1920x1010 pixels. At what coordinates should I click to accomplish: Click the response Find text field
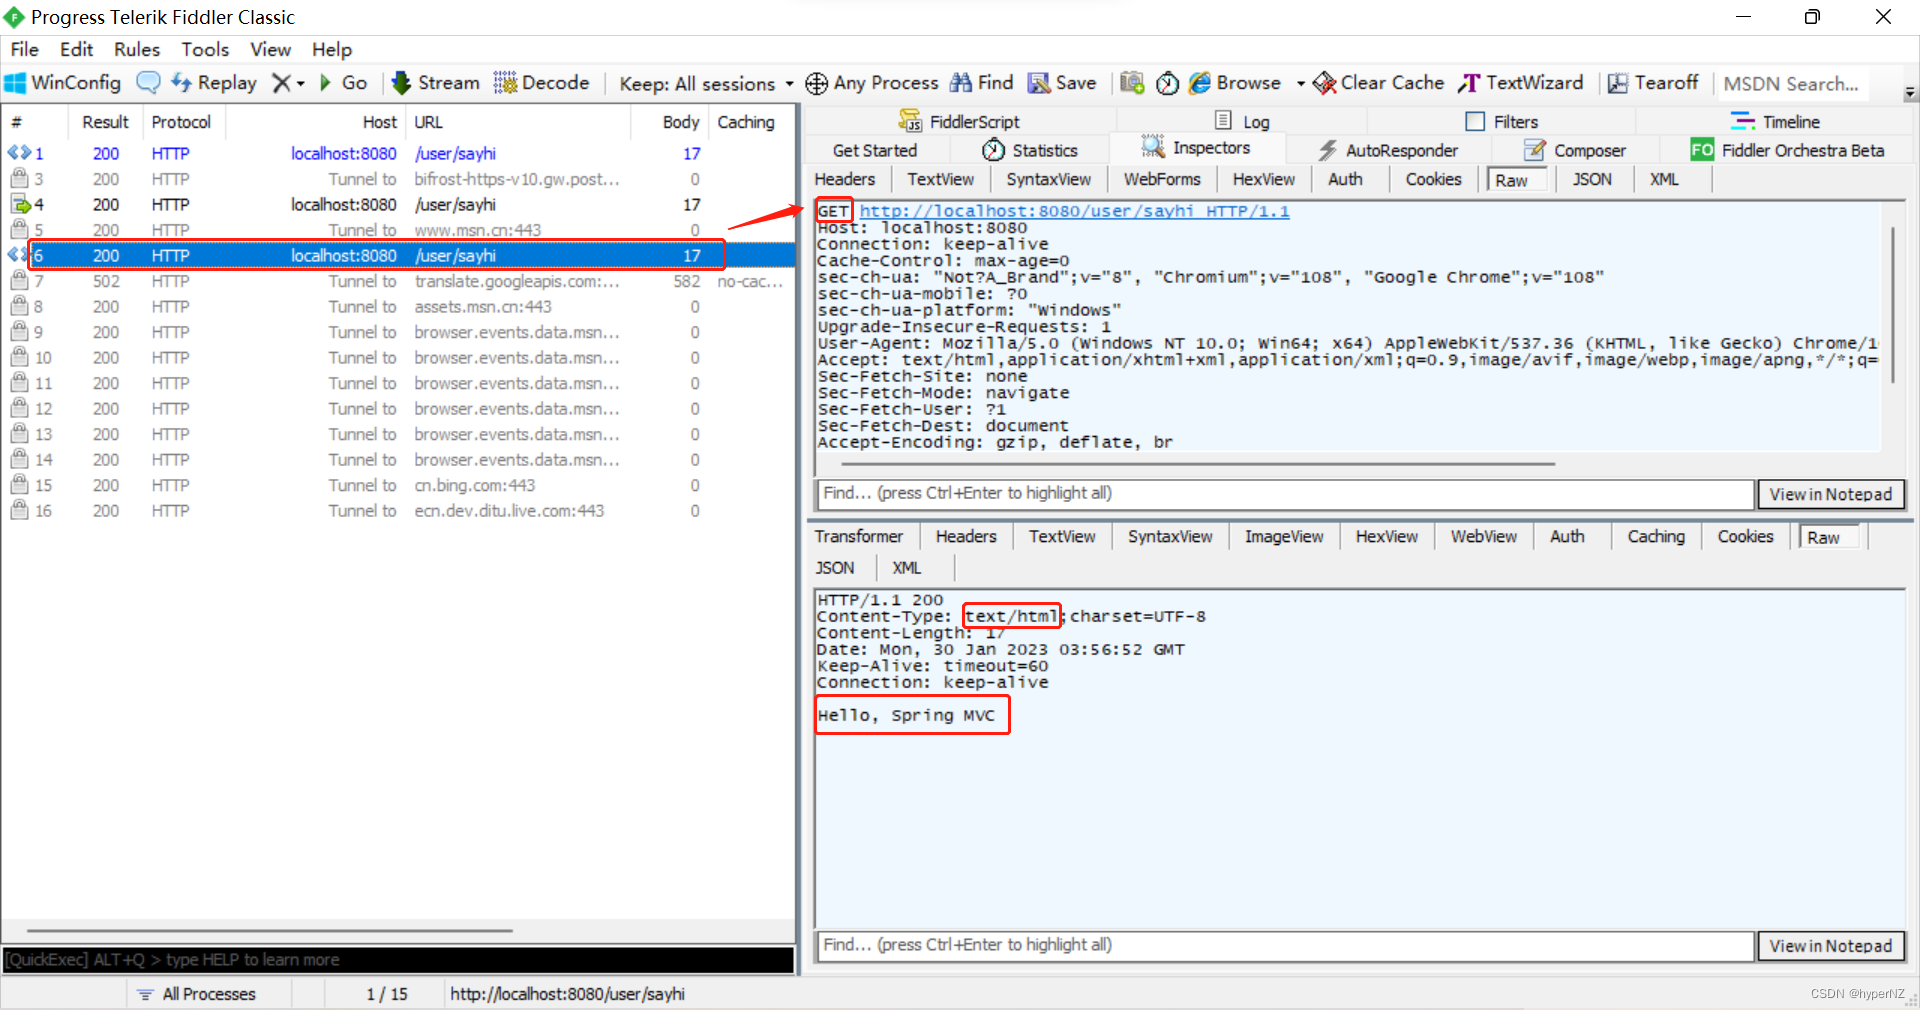(1286, 945)
